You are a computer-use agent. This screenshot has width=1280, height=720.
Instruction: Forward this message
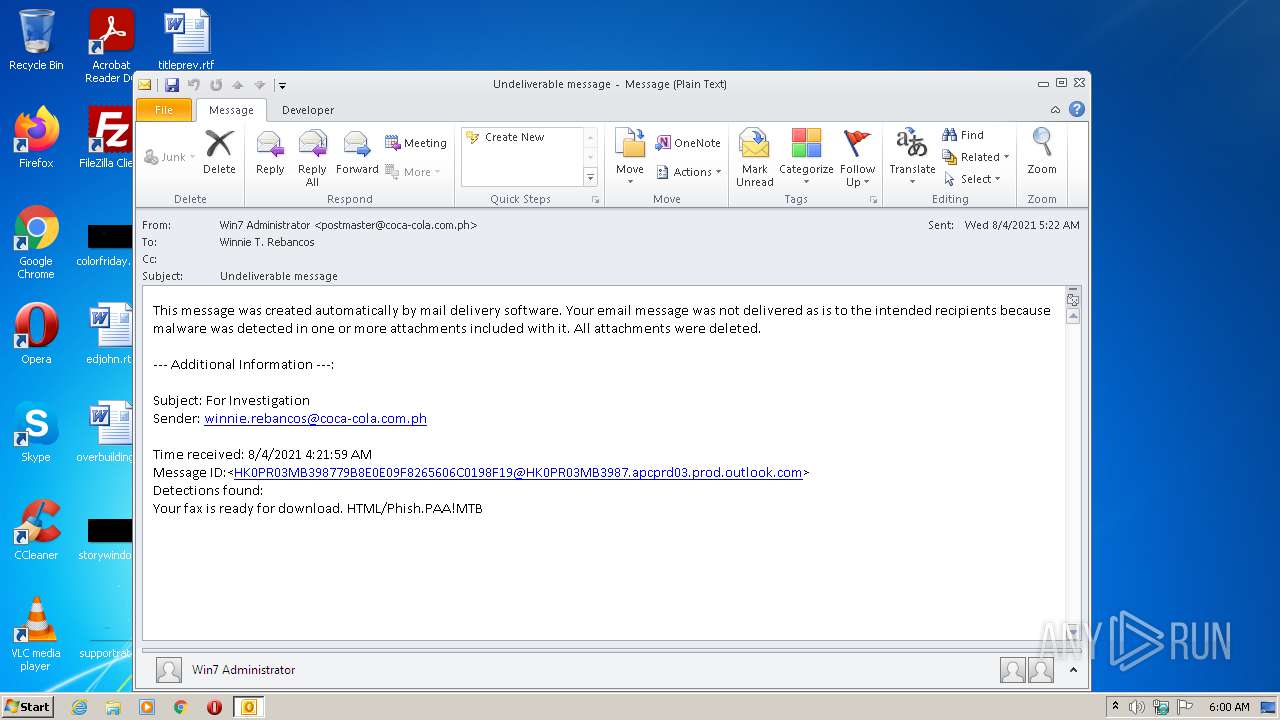click(x=357, y=153)
